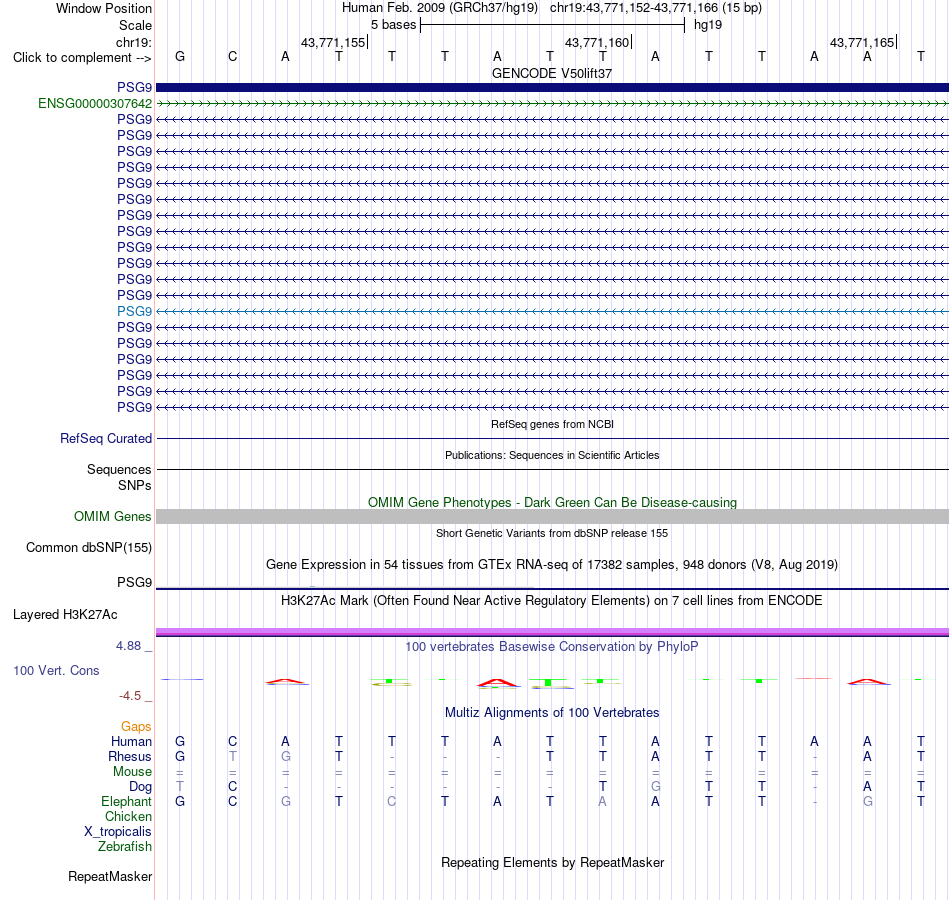Click the SNPs track label
The width and height of the screenshot is (950, 900).
click(135, 485)
